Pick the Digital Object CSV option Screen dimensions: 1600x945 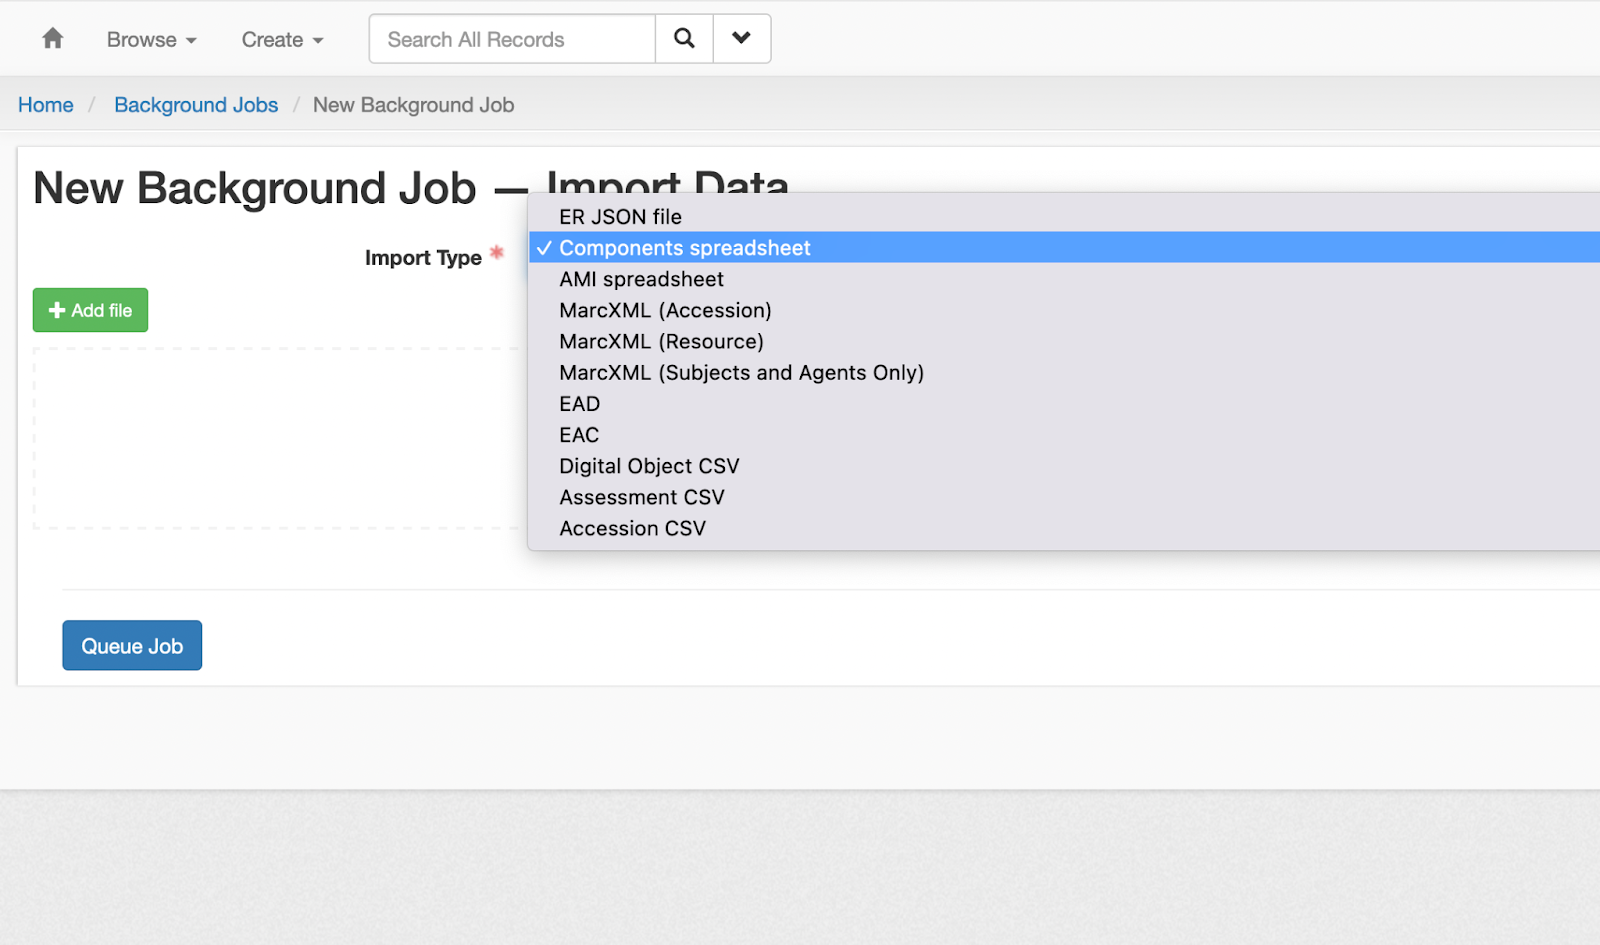click(649, 465)
